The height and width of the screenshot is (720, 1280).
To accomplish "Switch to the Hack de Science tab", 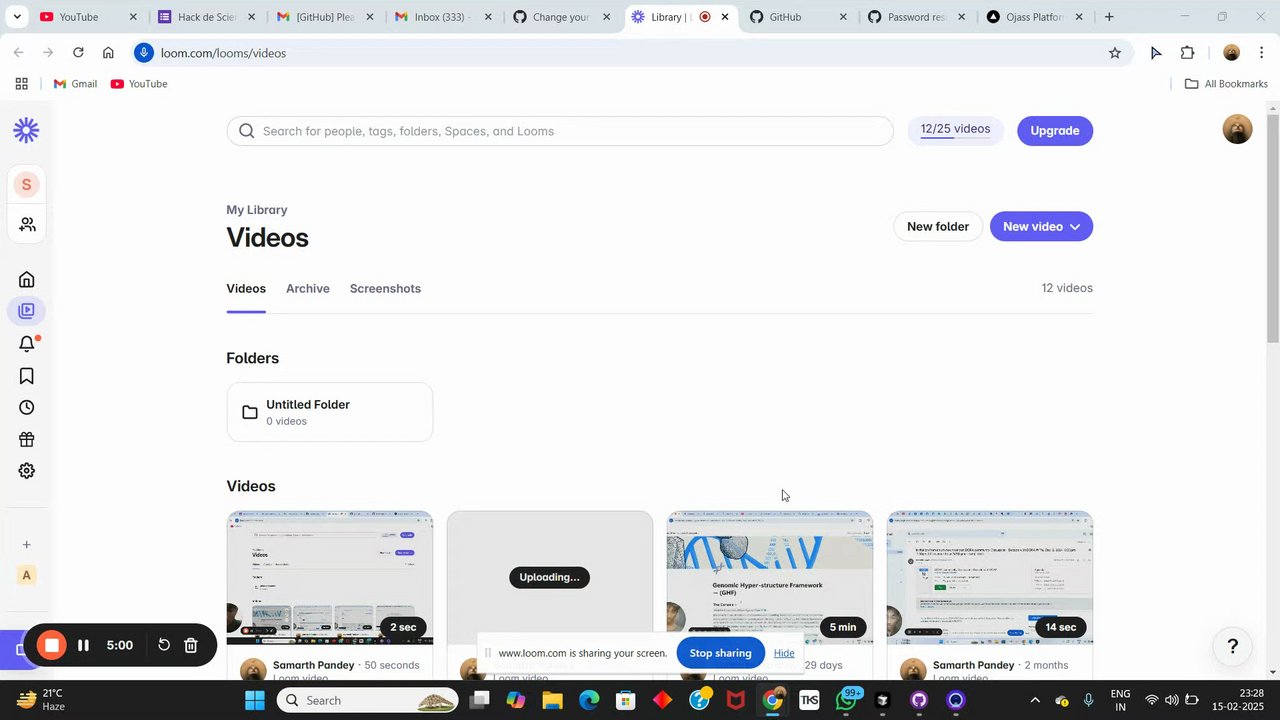I will pos(208,17).
